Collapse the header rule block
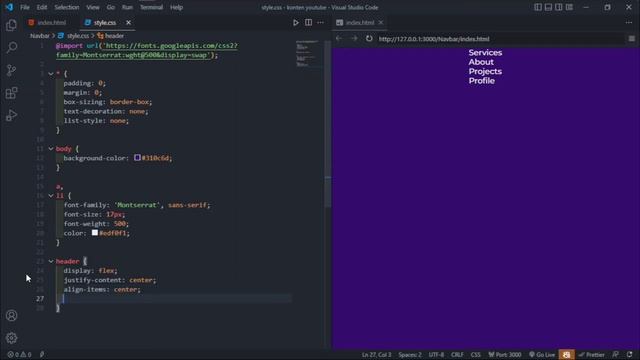Screen dimensions: 640x360 (x=51, y=261)
